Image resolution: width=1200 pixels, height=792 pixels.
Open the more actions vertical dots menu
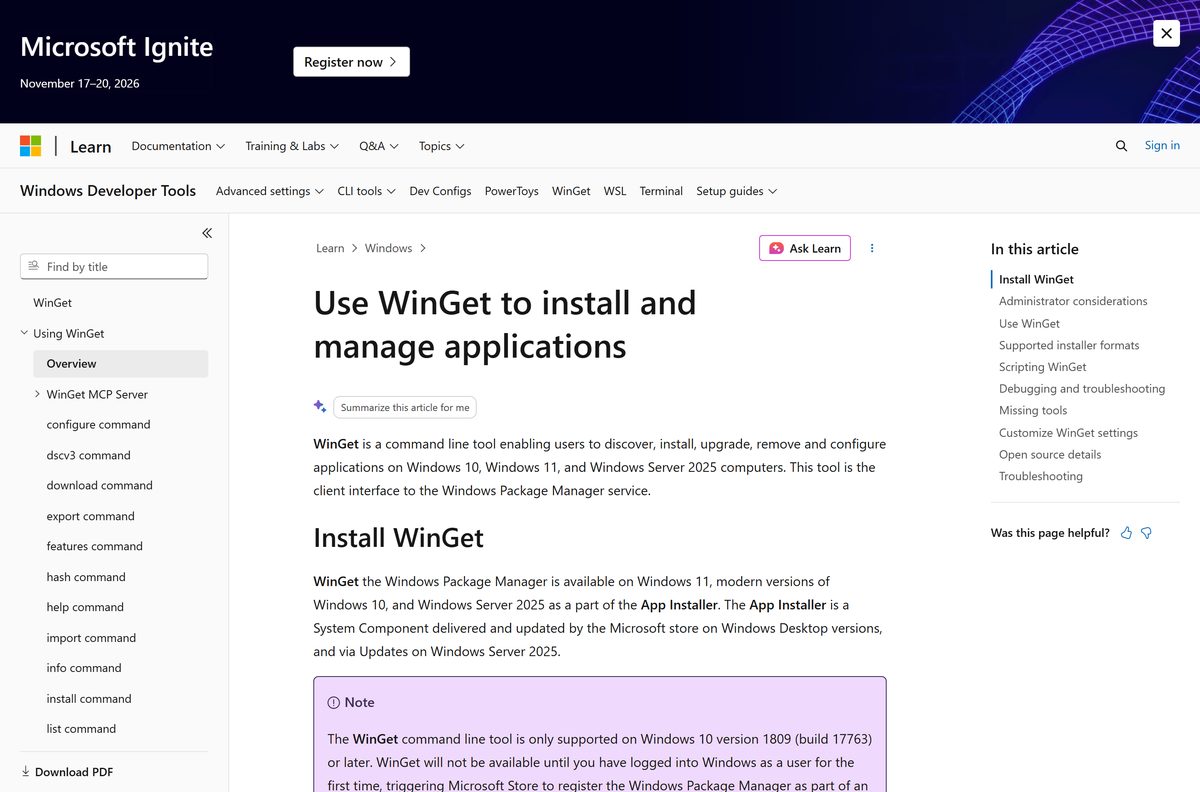coord(872,248)
